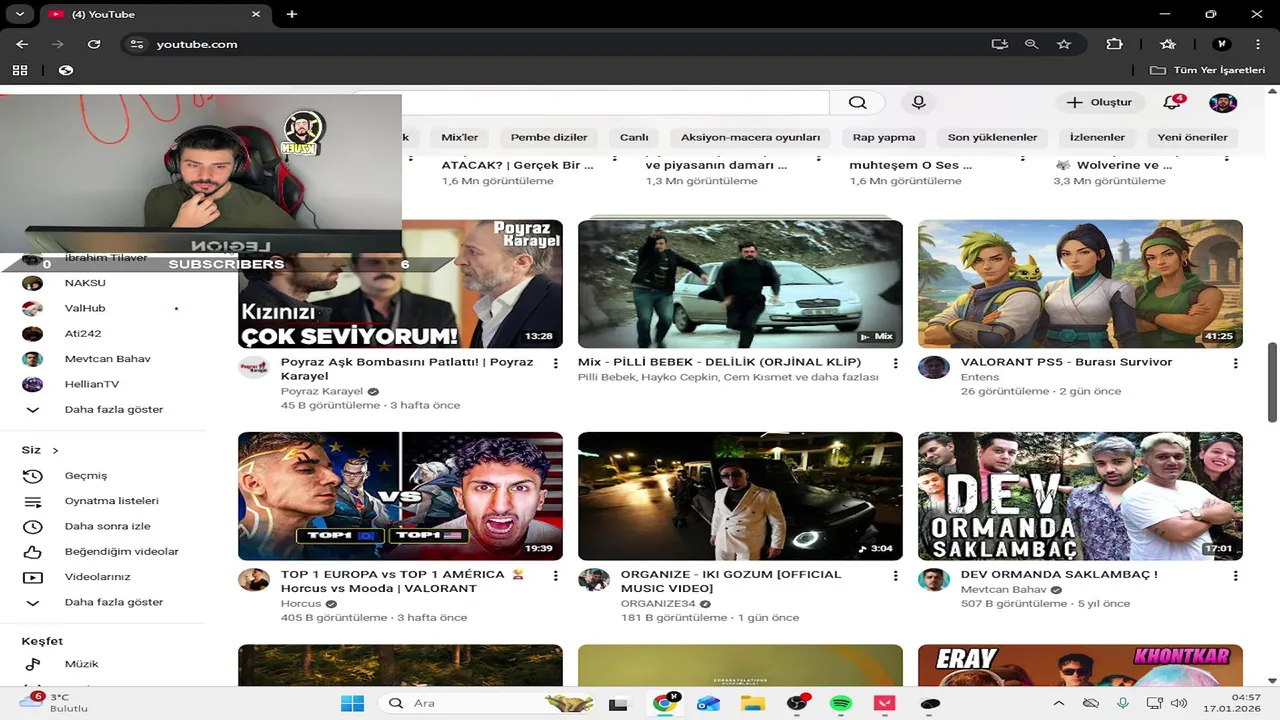Select the Pembe diziler filter chip

point(549,137)
